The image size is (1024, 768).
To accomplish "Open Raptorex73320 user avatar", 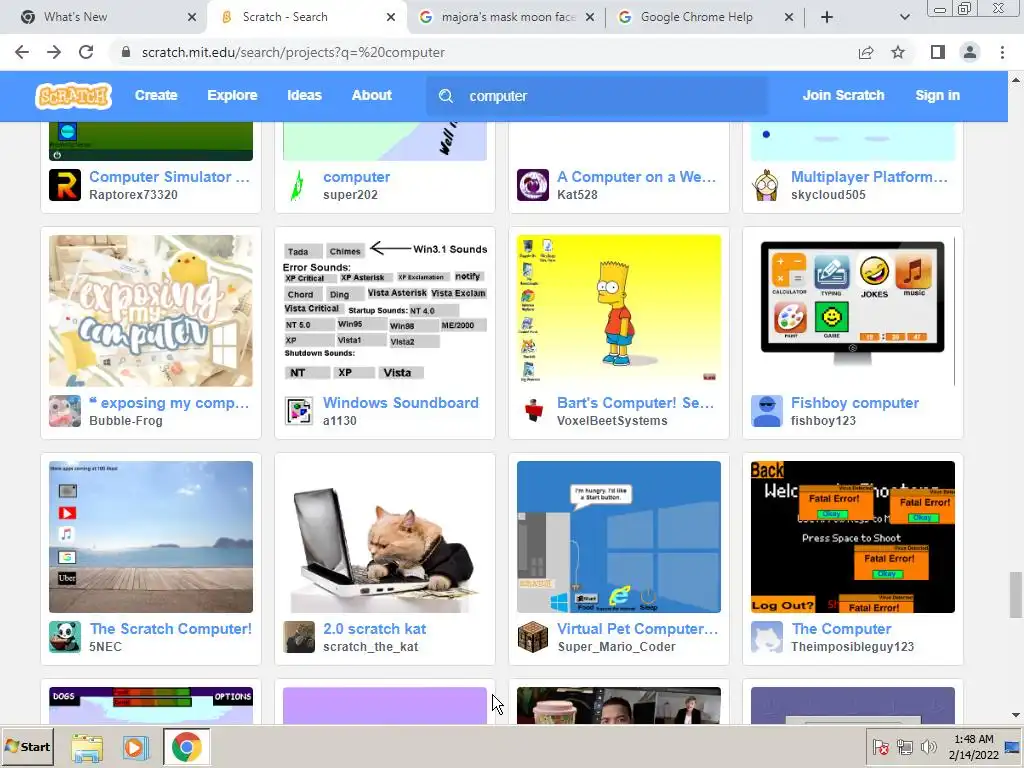I will (x=65, y=185).
